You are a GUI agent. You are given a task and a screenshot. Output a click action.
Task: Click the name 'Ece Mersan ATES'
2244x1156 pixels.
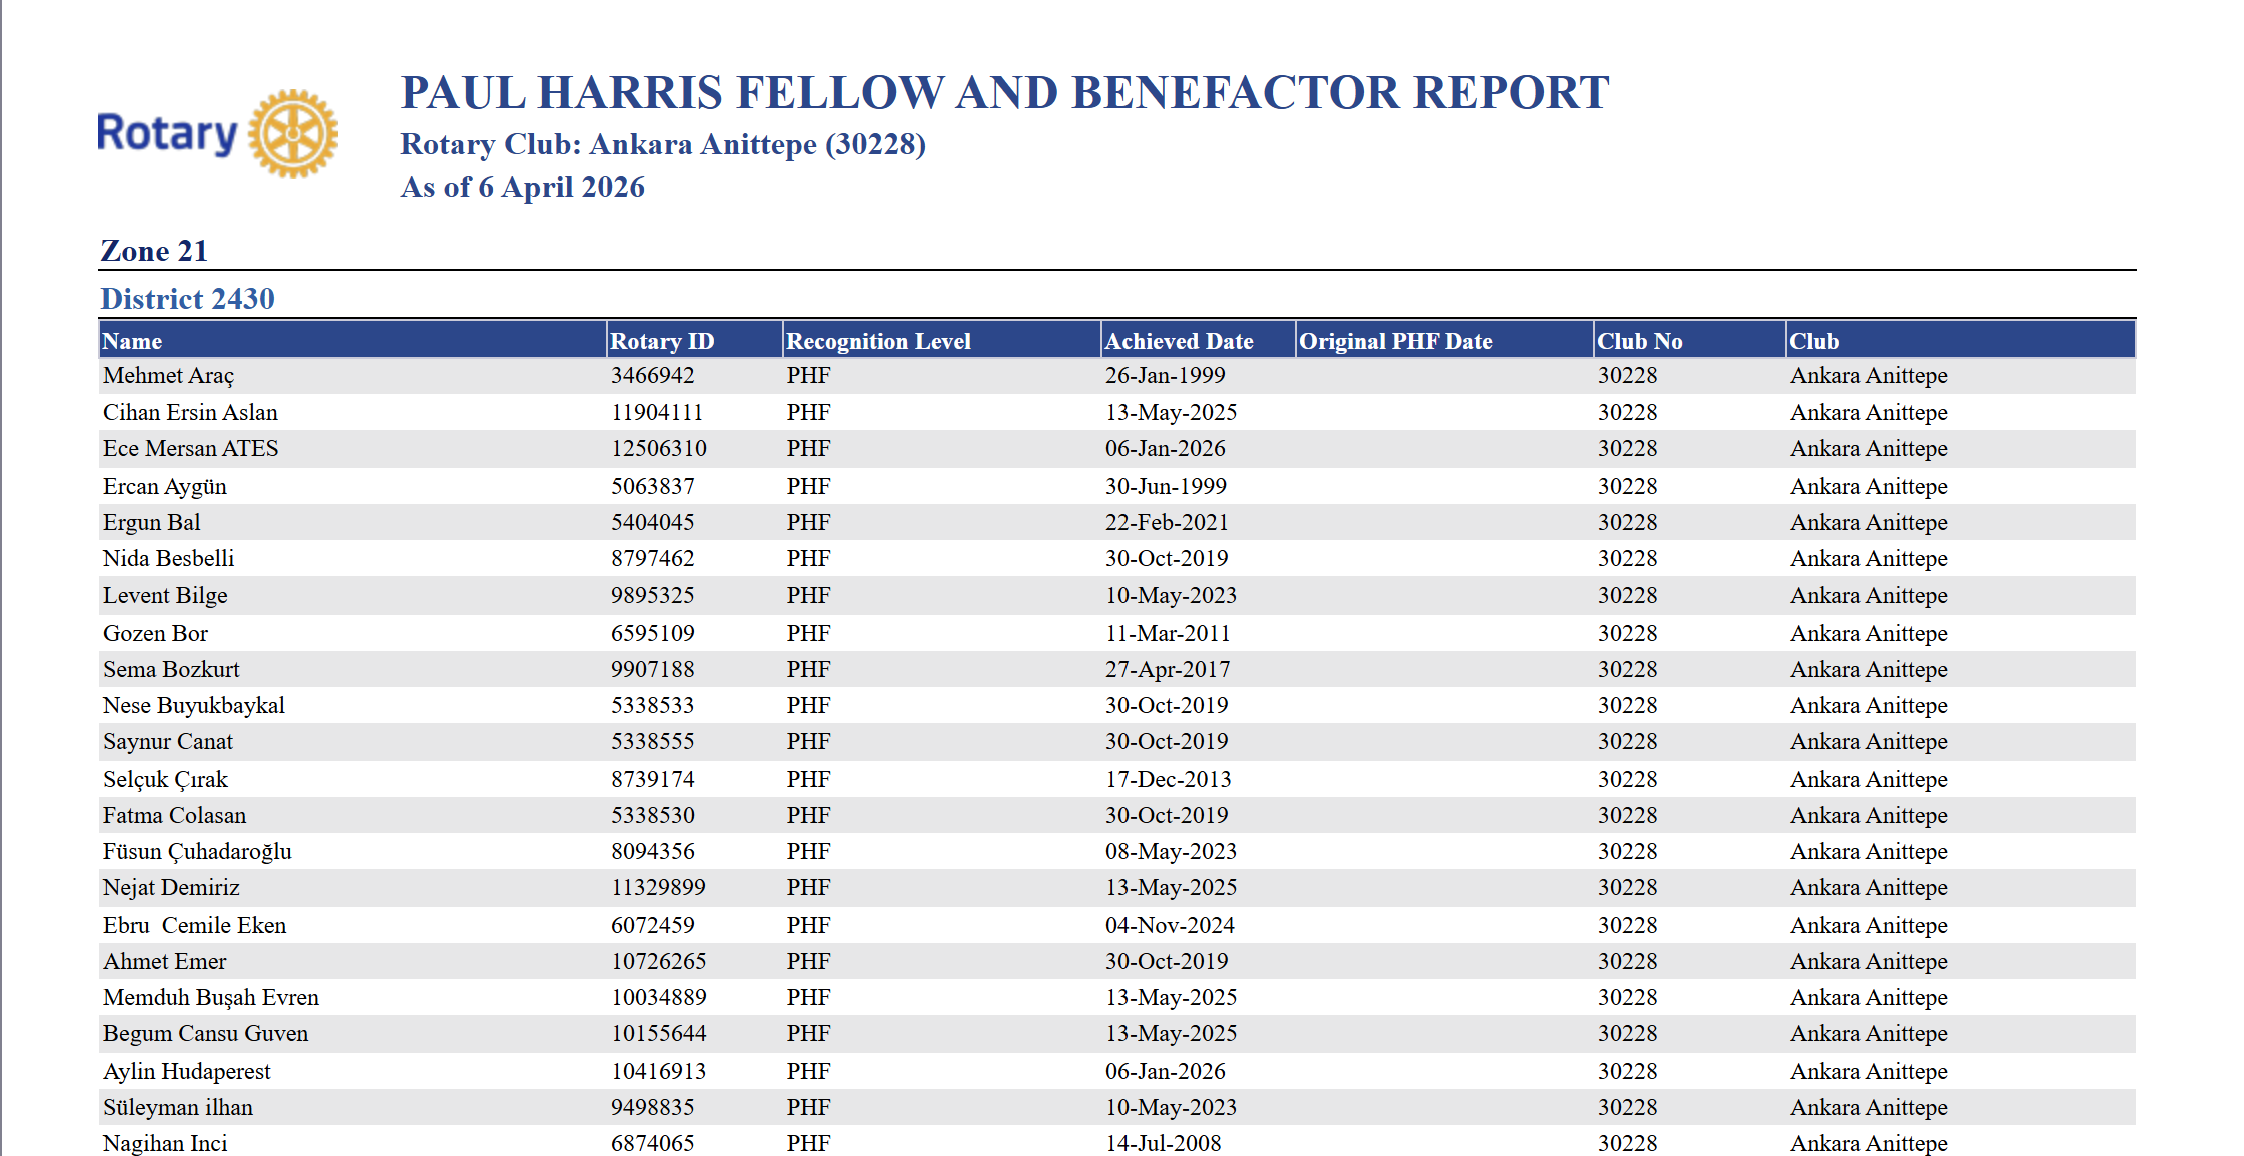pos(191,448)
